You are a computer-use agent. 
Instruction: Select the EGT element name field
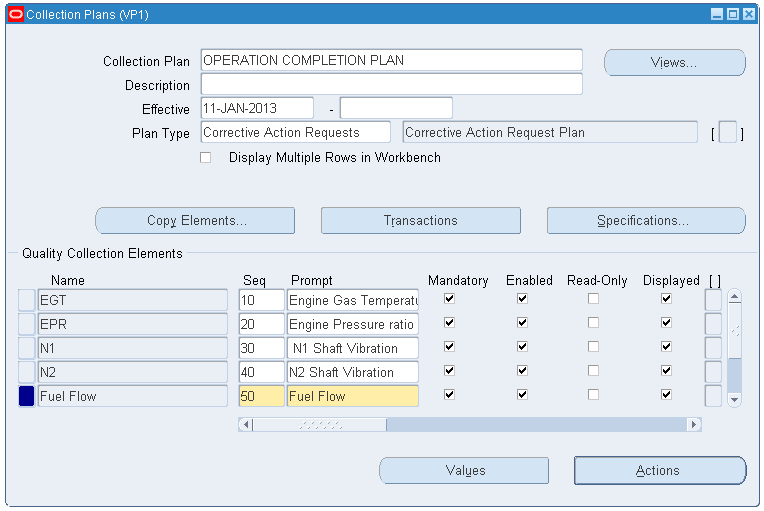point(133,300)
